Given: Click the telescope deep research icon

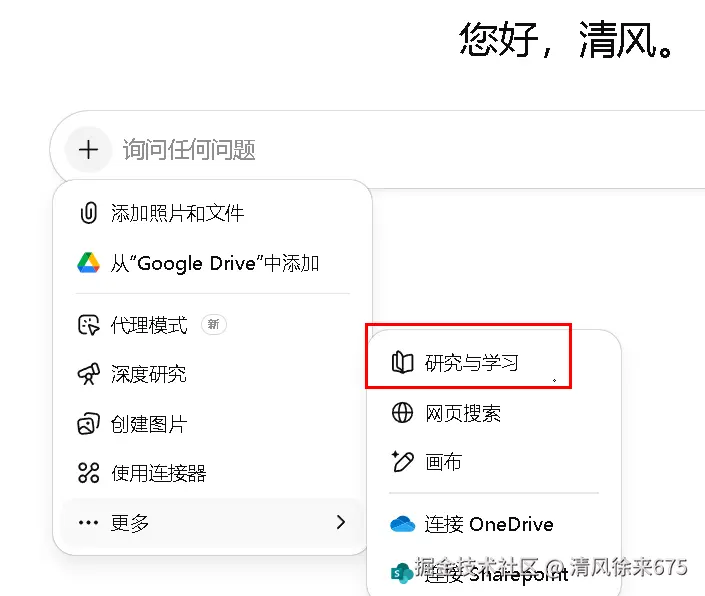Looking at the screenshot, I should [x=89, y=374].
